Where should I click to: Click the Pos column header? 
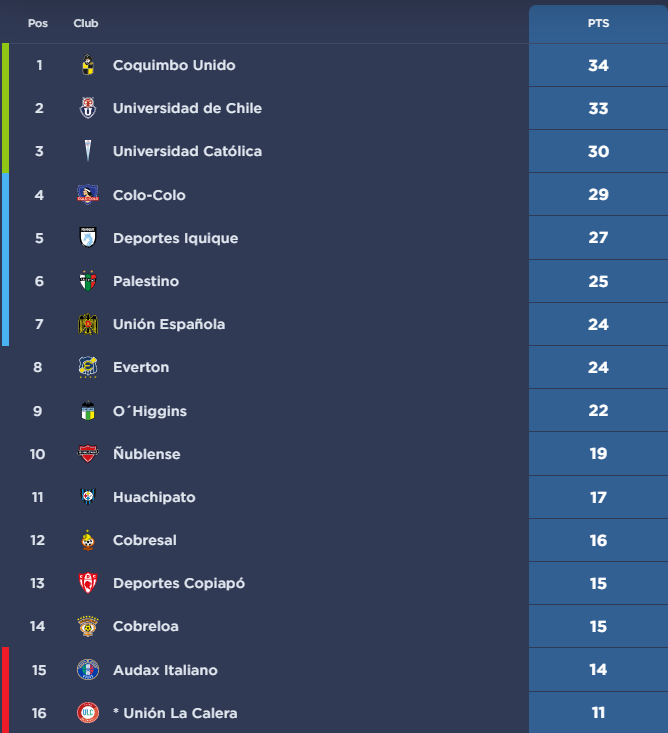[x=38, y=23]
